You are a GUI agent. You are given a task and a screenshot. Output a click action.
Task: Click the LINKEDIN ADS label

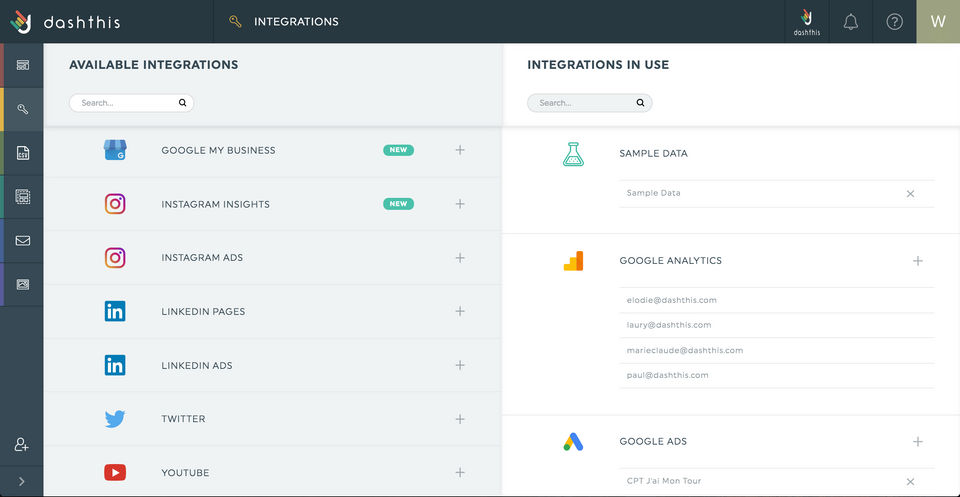pos(197,365)
